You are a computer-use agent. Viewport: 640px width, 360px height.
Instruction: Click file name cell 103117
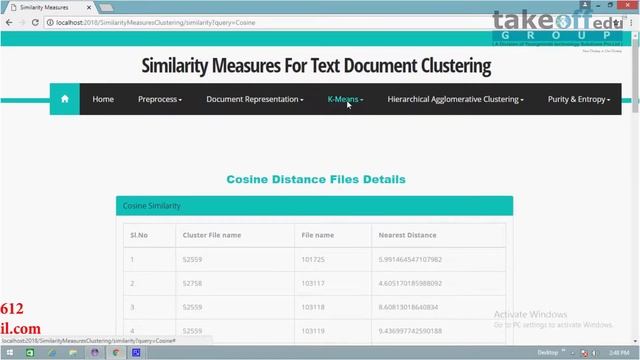point(313,283)
